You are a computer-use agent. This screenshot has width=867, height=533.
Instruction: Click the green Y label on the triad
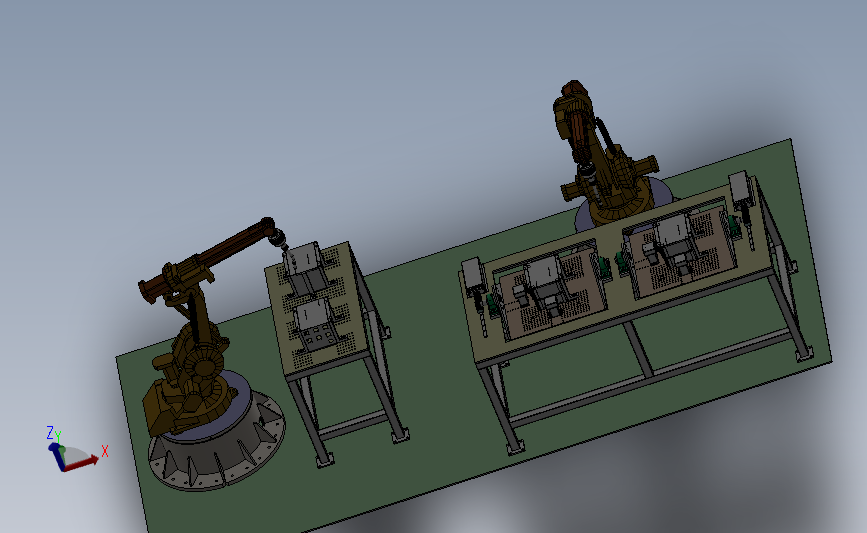(x=58, y=437)
